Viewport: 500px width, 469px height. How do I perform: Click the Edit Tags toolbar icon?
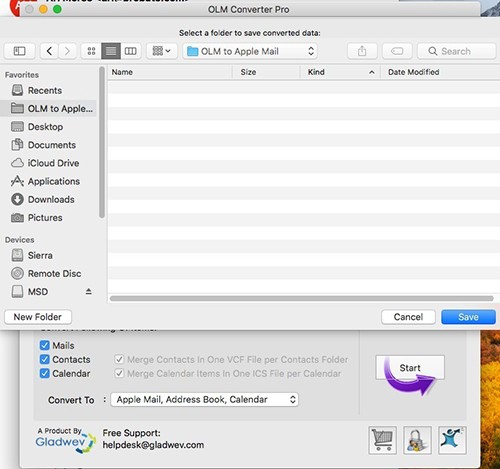[397, 51]
